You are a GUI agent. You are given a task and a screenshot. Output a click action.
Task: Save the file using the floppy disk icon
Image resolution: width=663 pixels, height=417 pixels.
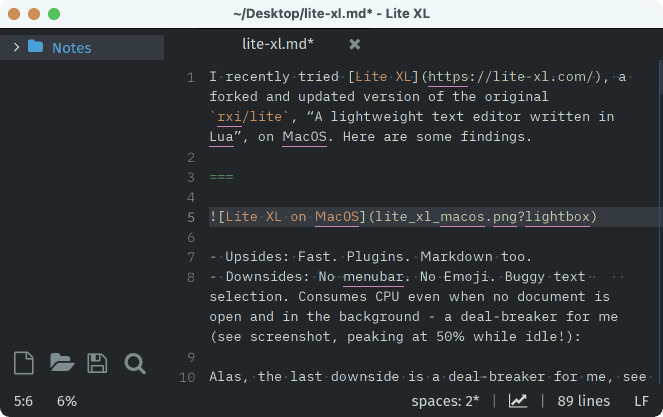(97, 363)
